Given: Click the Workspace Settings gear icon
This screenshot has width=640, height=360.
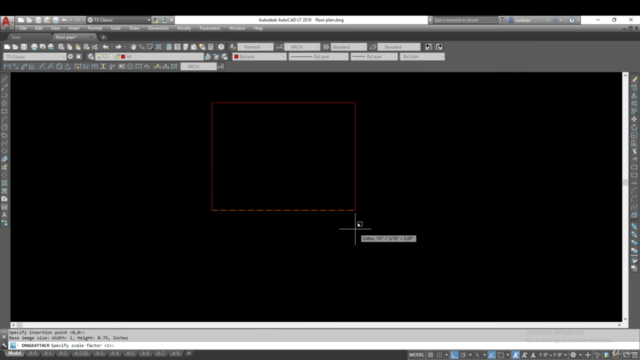Looking at the screenshot, I should (70, 57).
